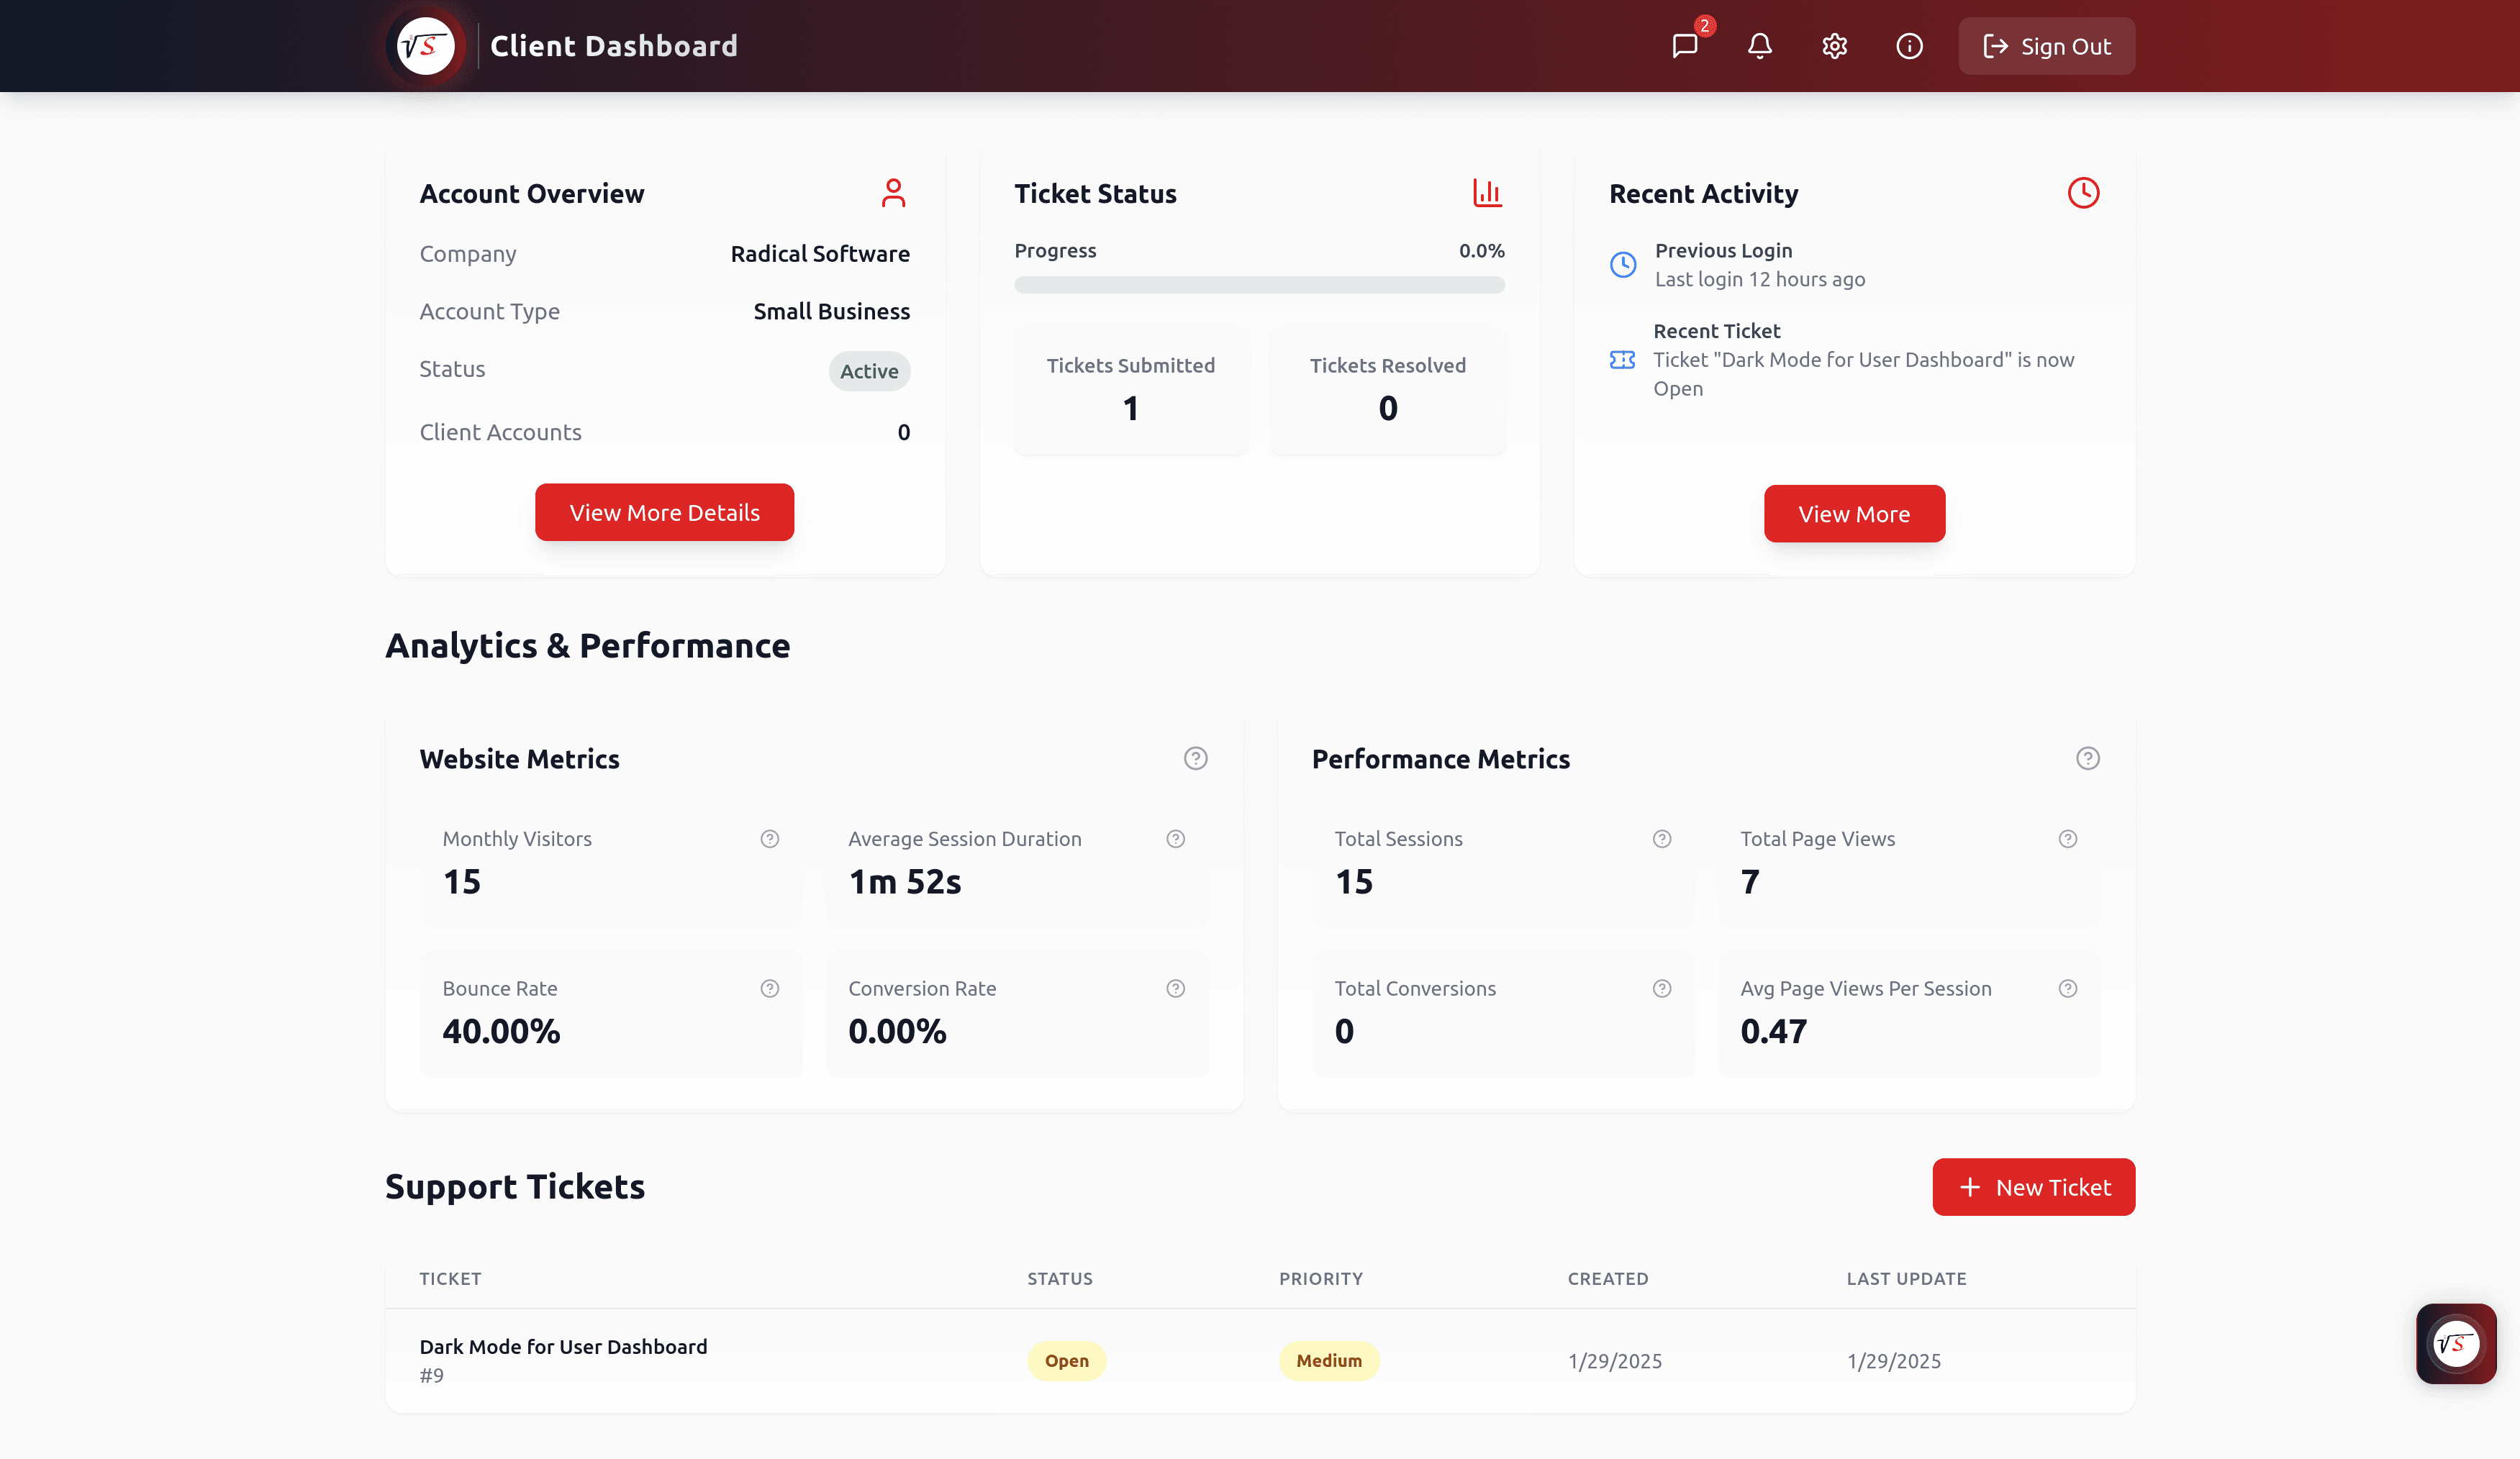Click the Client Dashboard title
This screenshot has width=2520, height=1459.
[613, 46]
